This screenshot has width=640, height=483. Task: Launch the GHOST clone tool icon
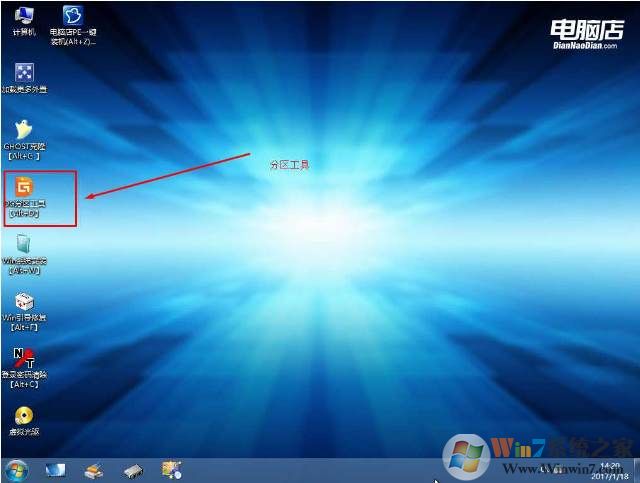(x=24, y=140)
